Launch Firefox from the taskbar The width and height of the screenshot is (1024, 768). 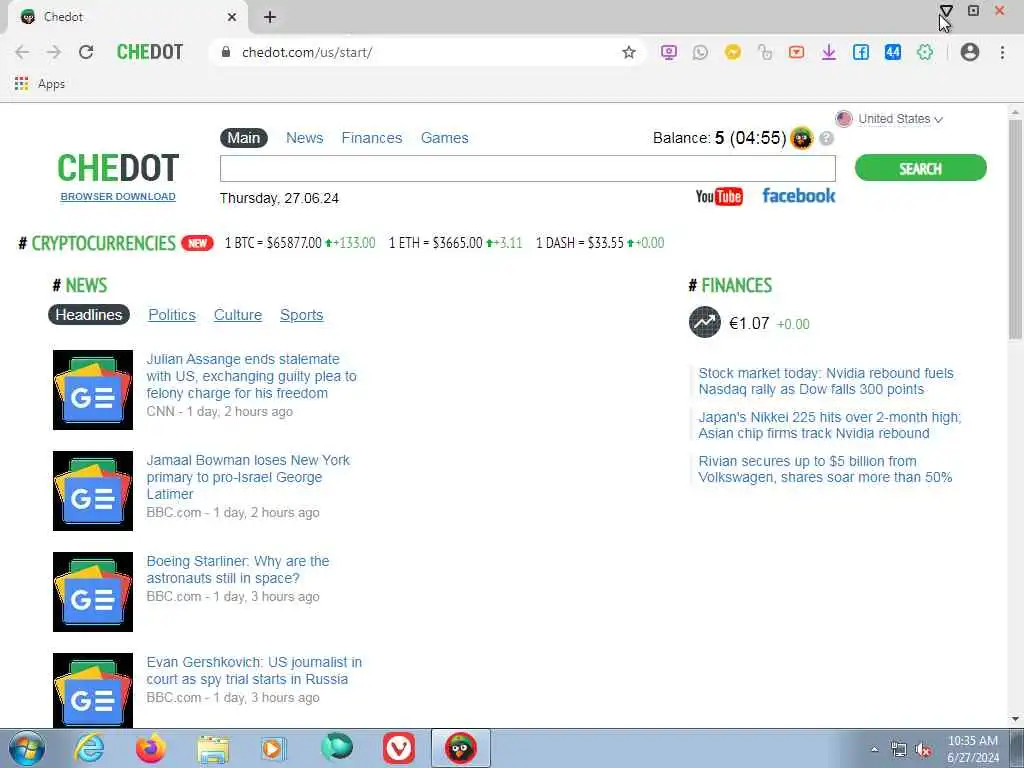[151, 748]
